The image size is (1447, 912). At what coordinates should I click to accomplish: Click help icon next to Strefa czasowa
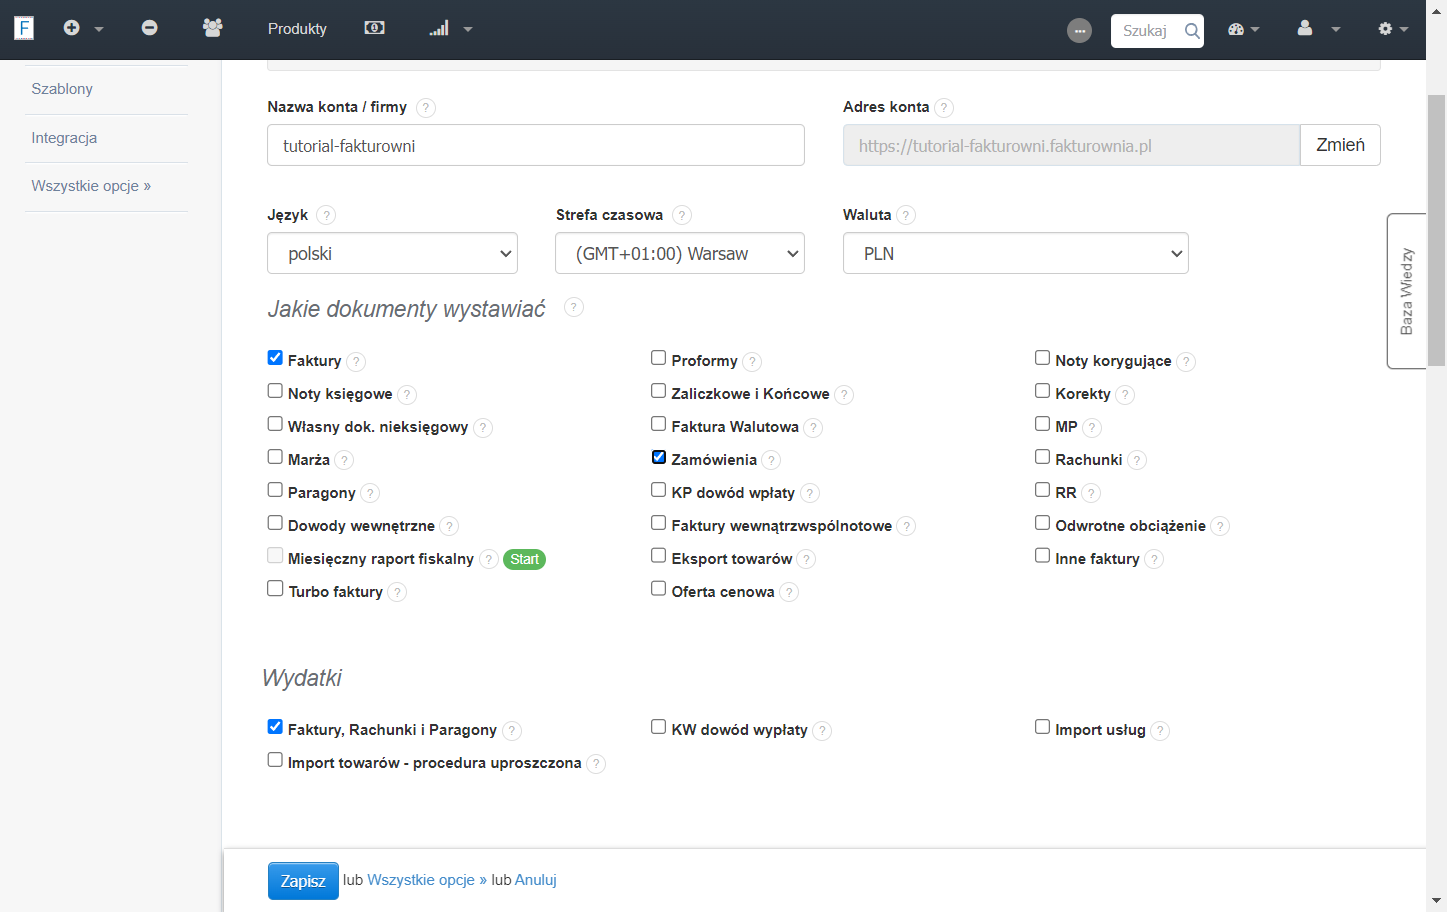pyautogui.click(x=682, y=215)
